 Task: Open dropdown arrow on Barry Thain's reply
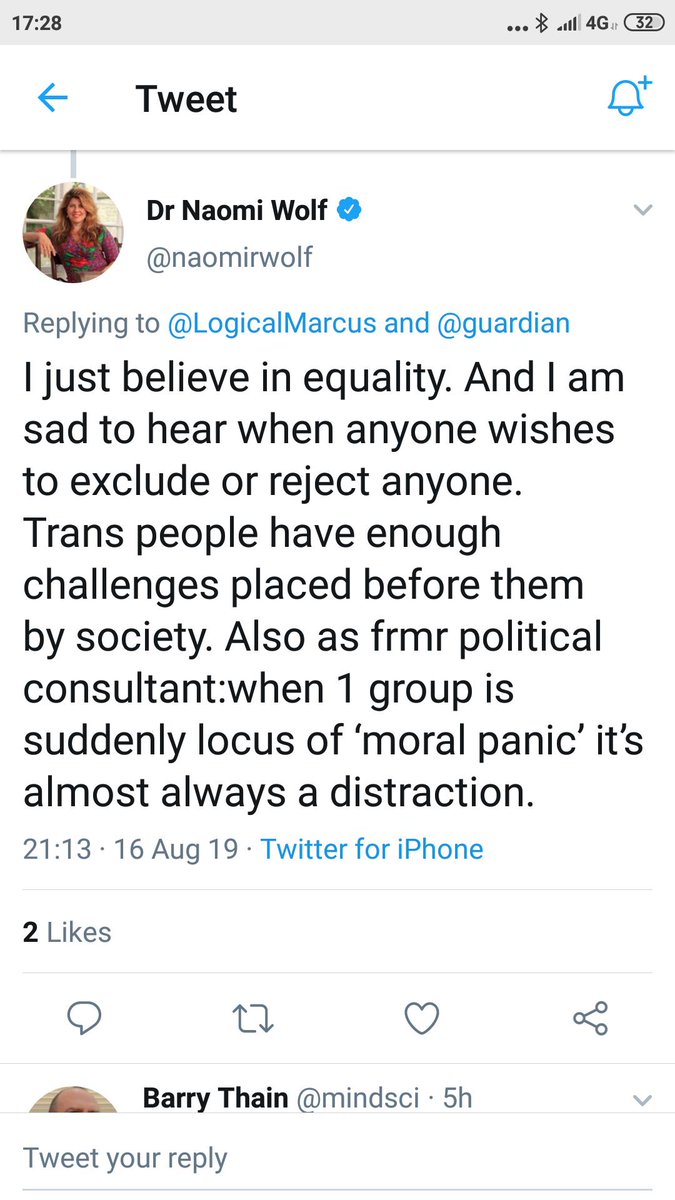pos(643,1101)
